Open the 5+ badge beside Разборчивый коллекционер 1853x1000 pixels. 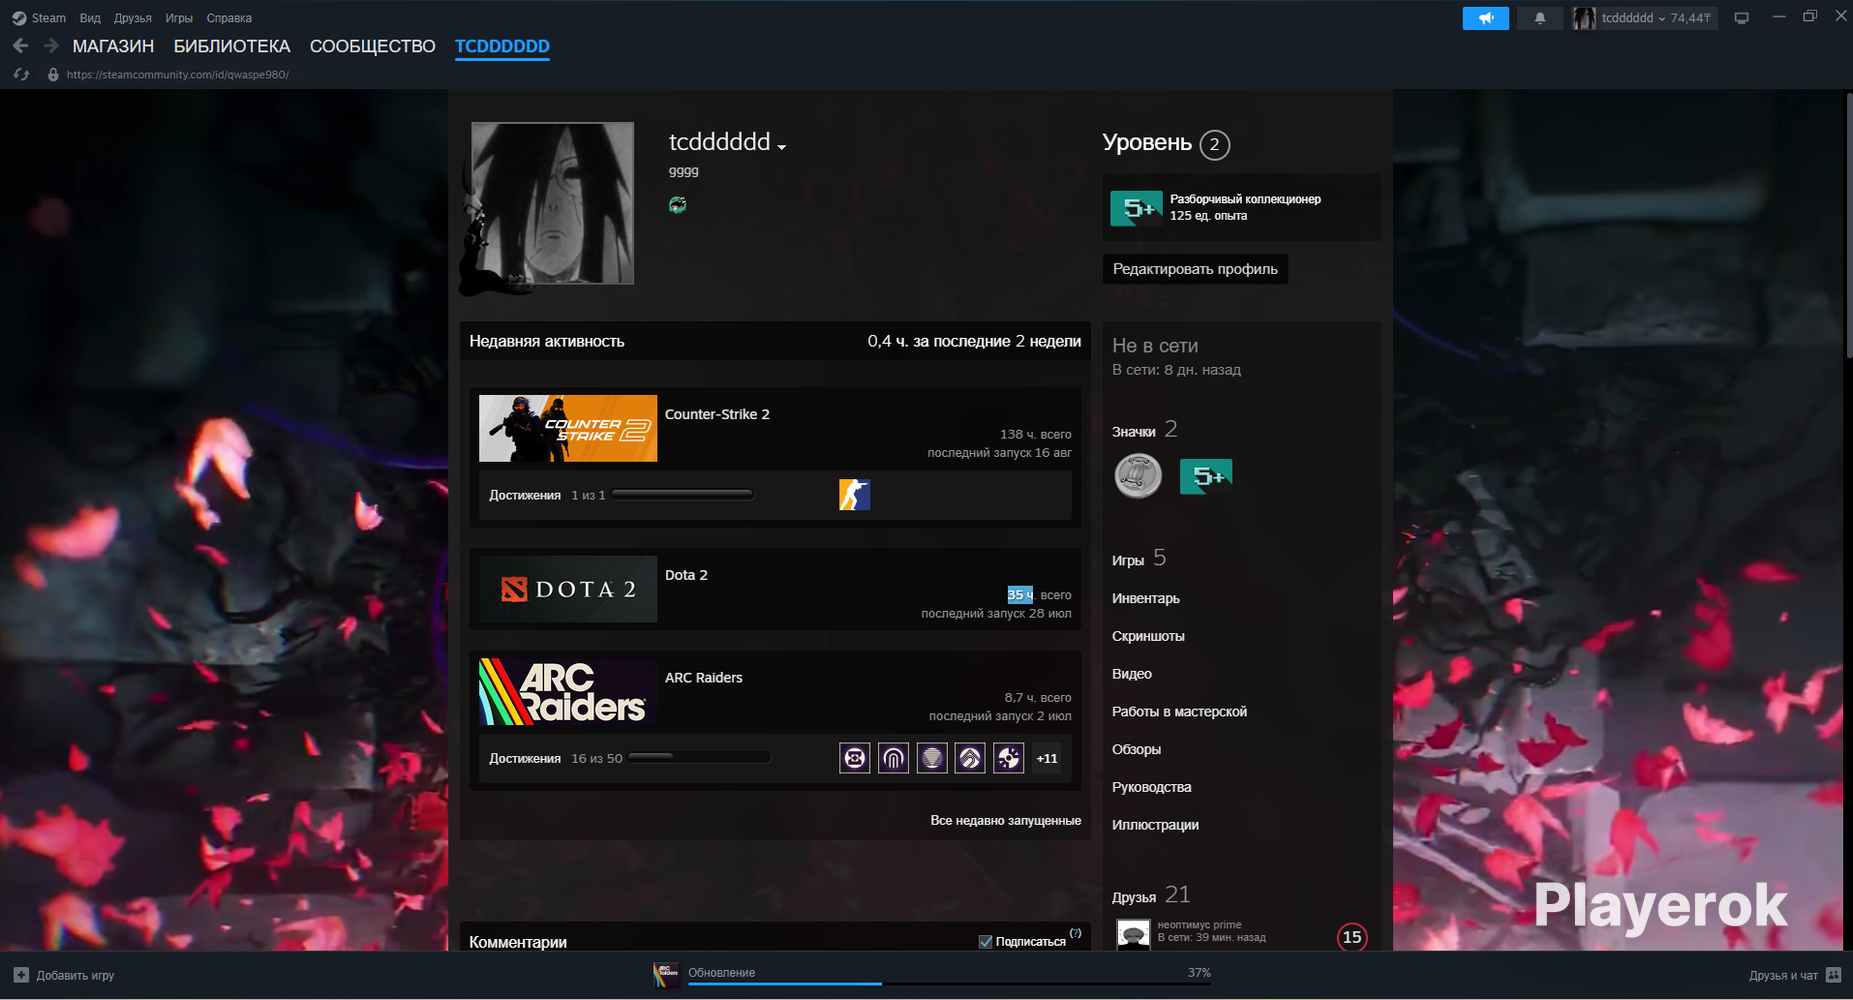(1136, 208)
